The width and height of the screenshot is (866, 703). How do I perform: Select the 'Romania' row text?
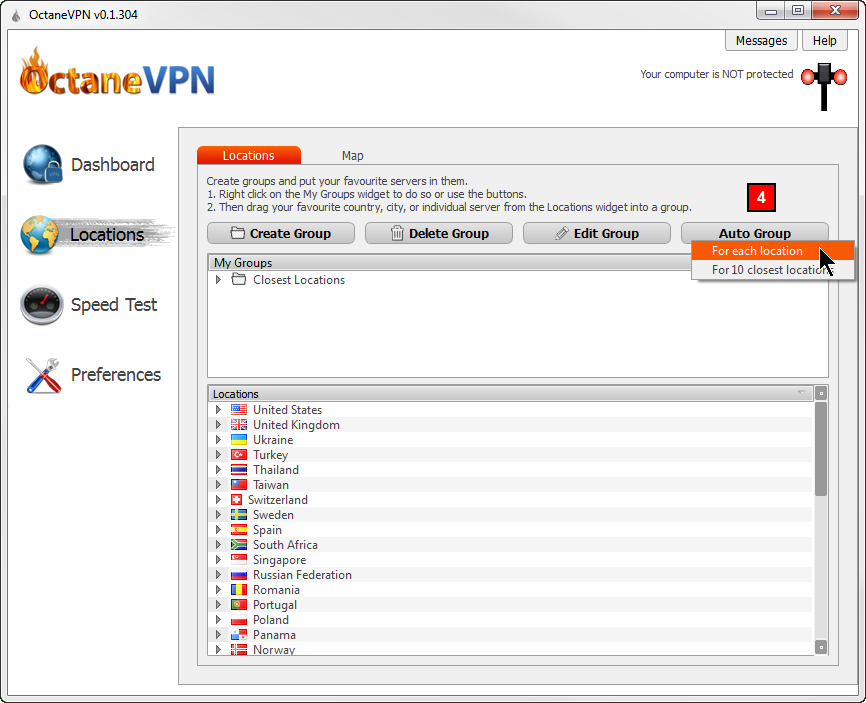276,590
